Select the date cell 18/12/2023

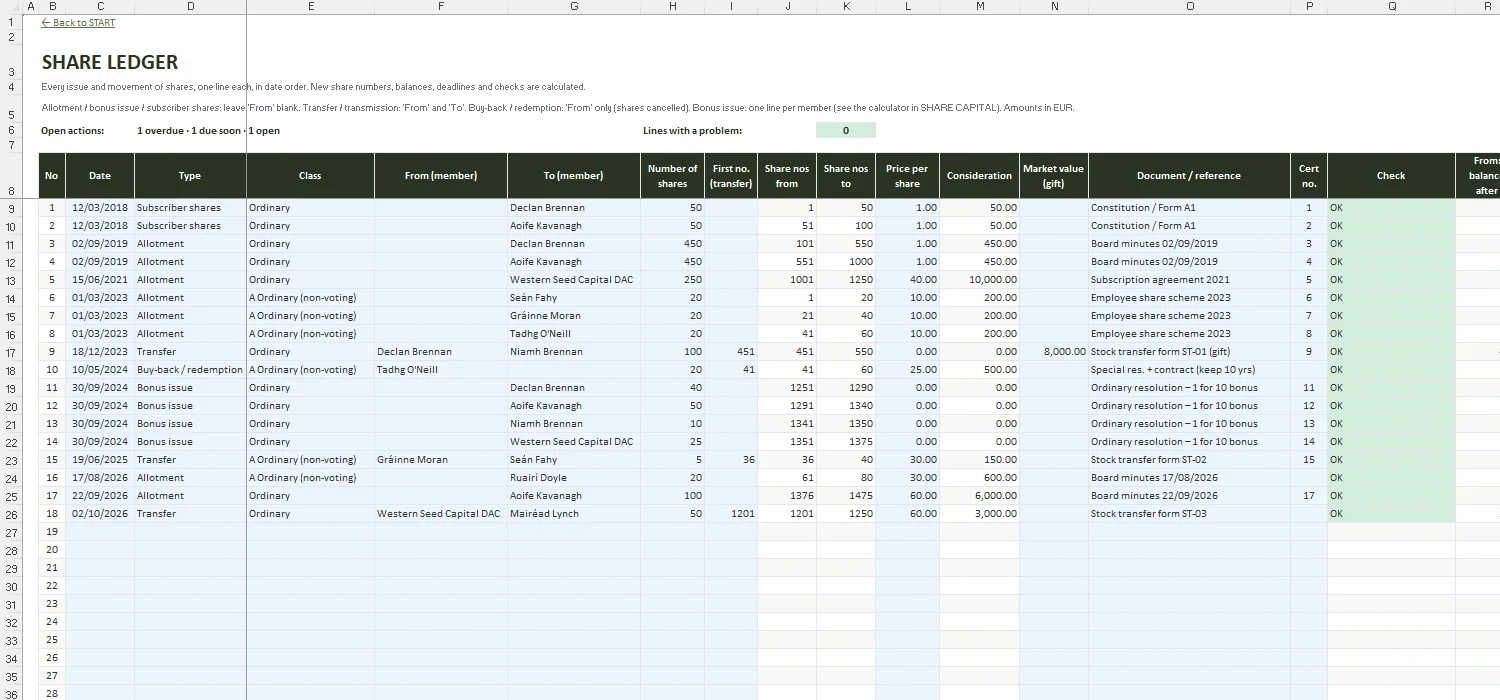point(100,352)
